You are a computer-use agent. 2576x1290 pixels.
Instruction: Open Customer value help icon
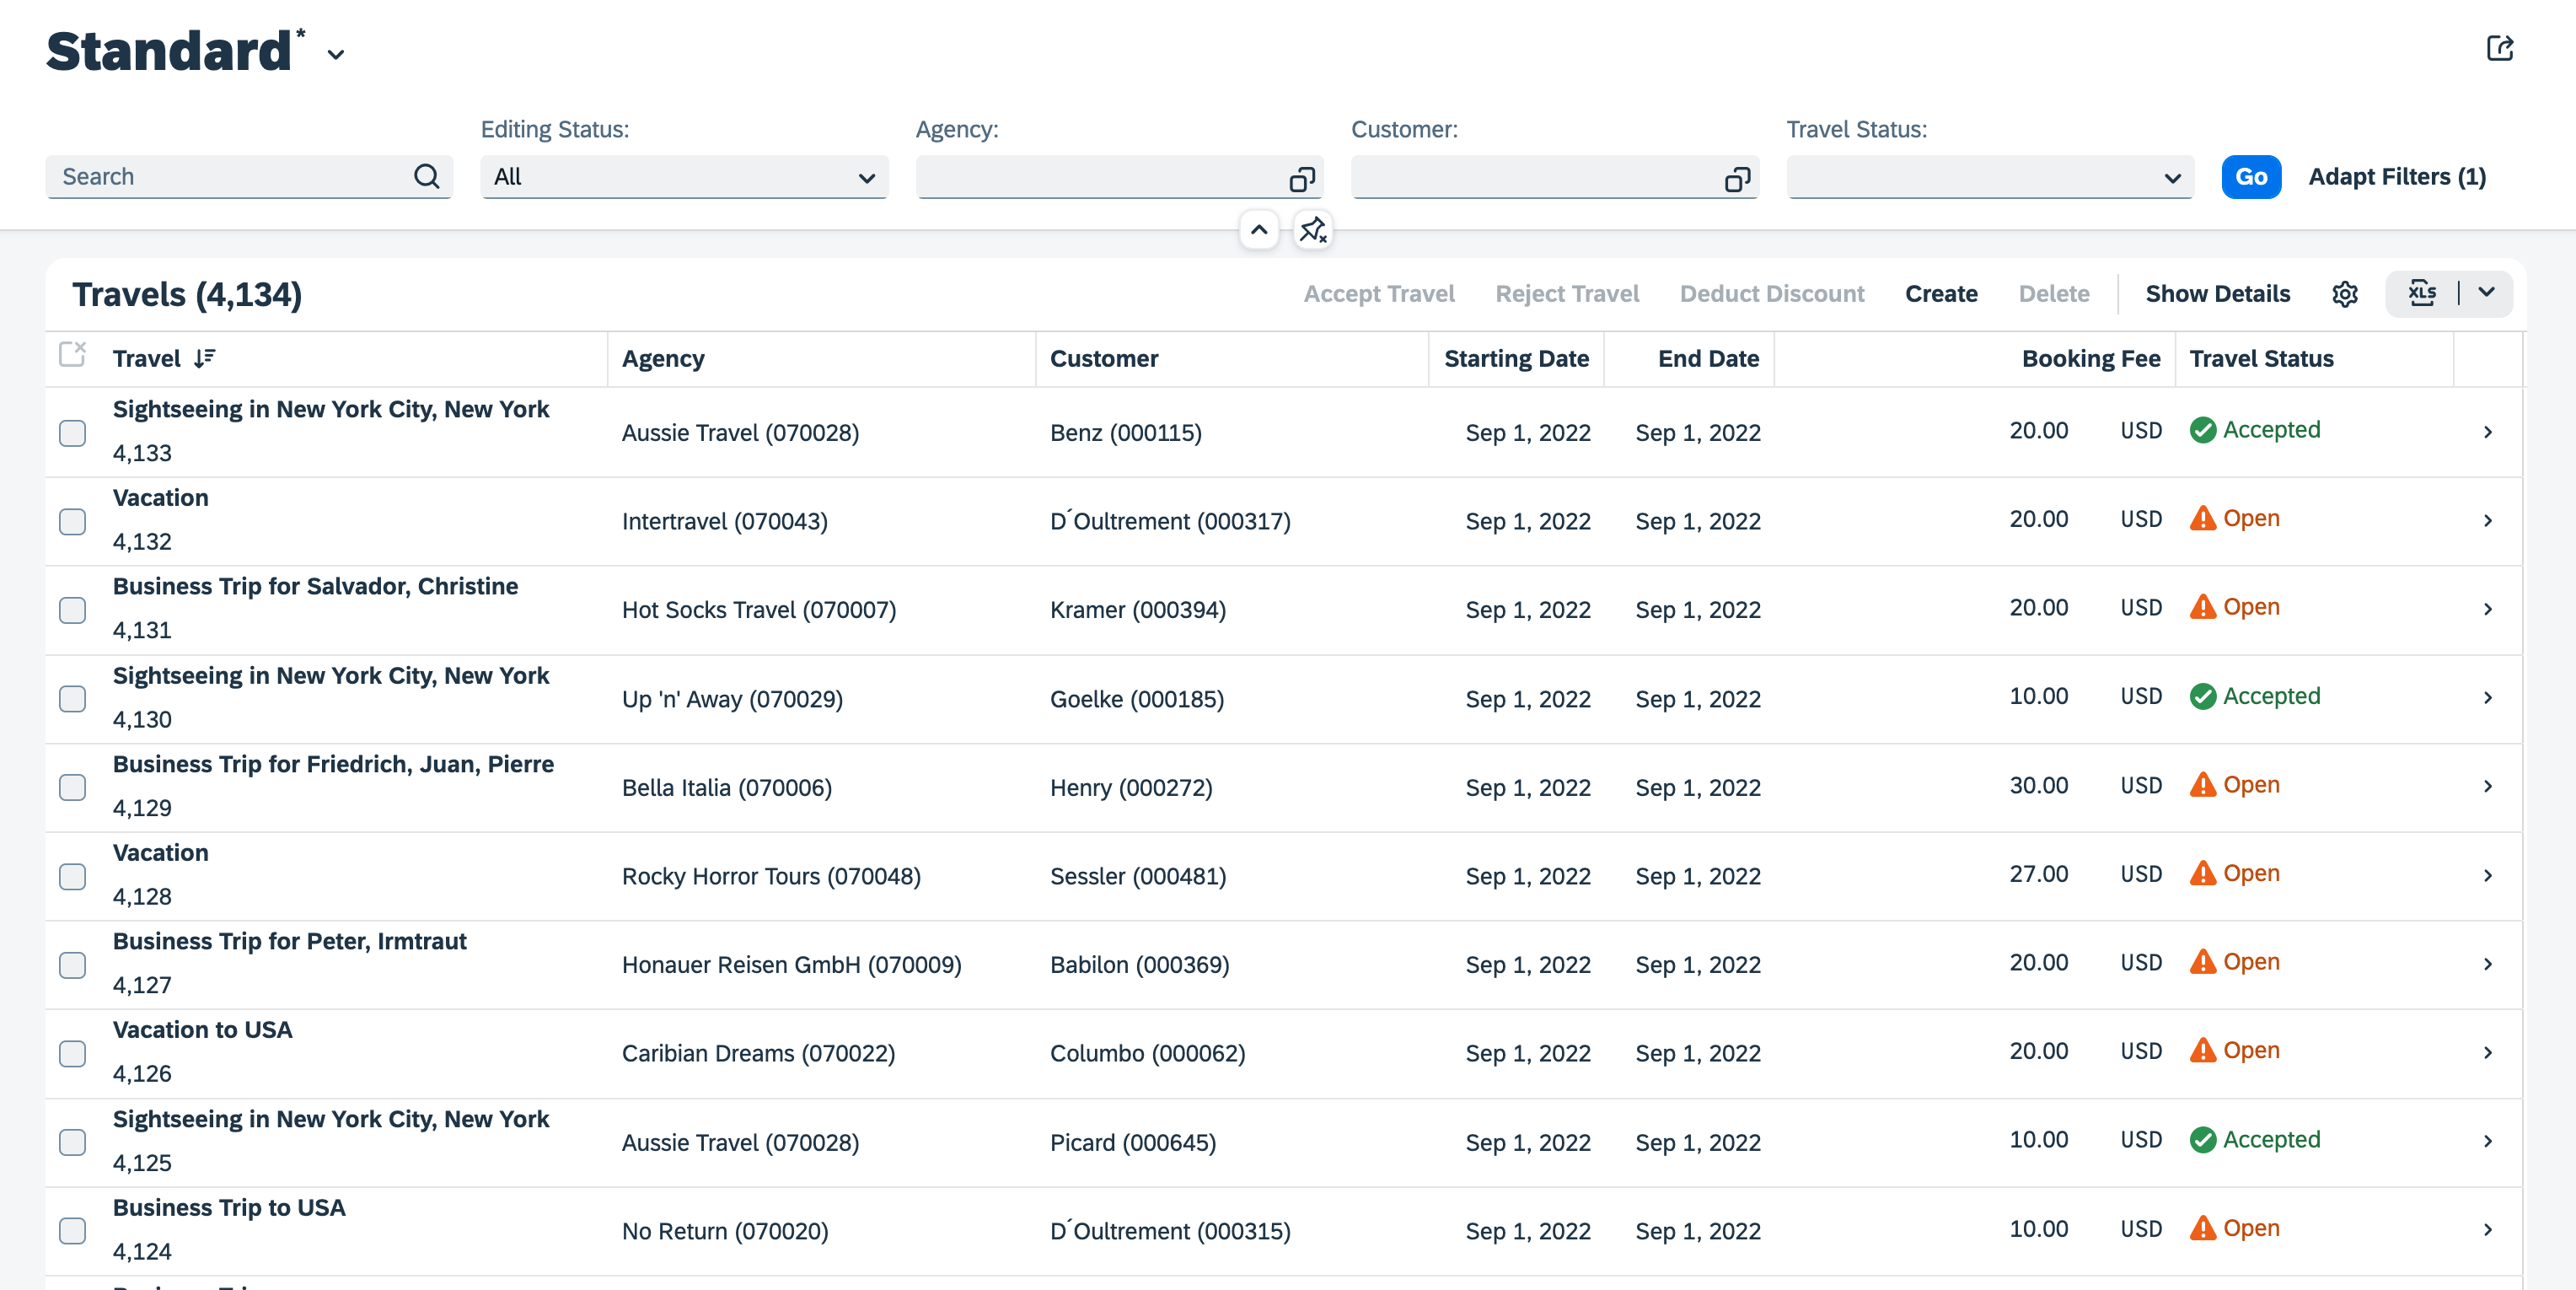pyautogui.click(x=1736, y=179)
